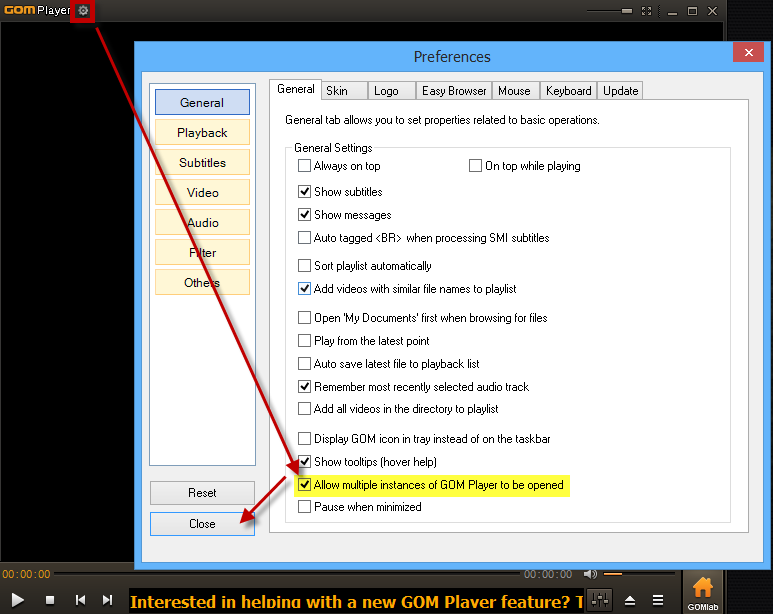Click the Close button in Preferences
Image resolution: width=773 pixels, height=614 pixels.
pyautogui.click(x=202, y=524)
